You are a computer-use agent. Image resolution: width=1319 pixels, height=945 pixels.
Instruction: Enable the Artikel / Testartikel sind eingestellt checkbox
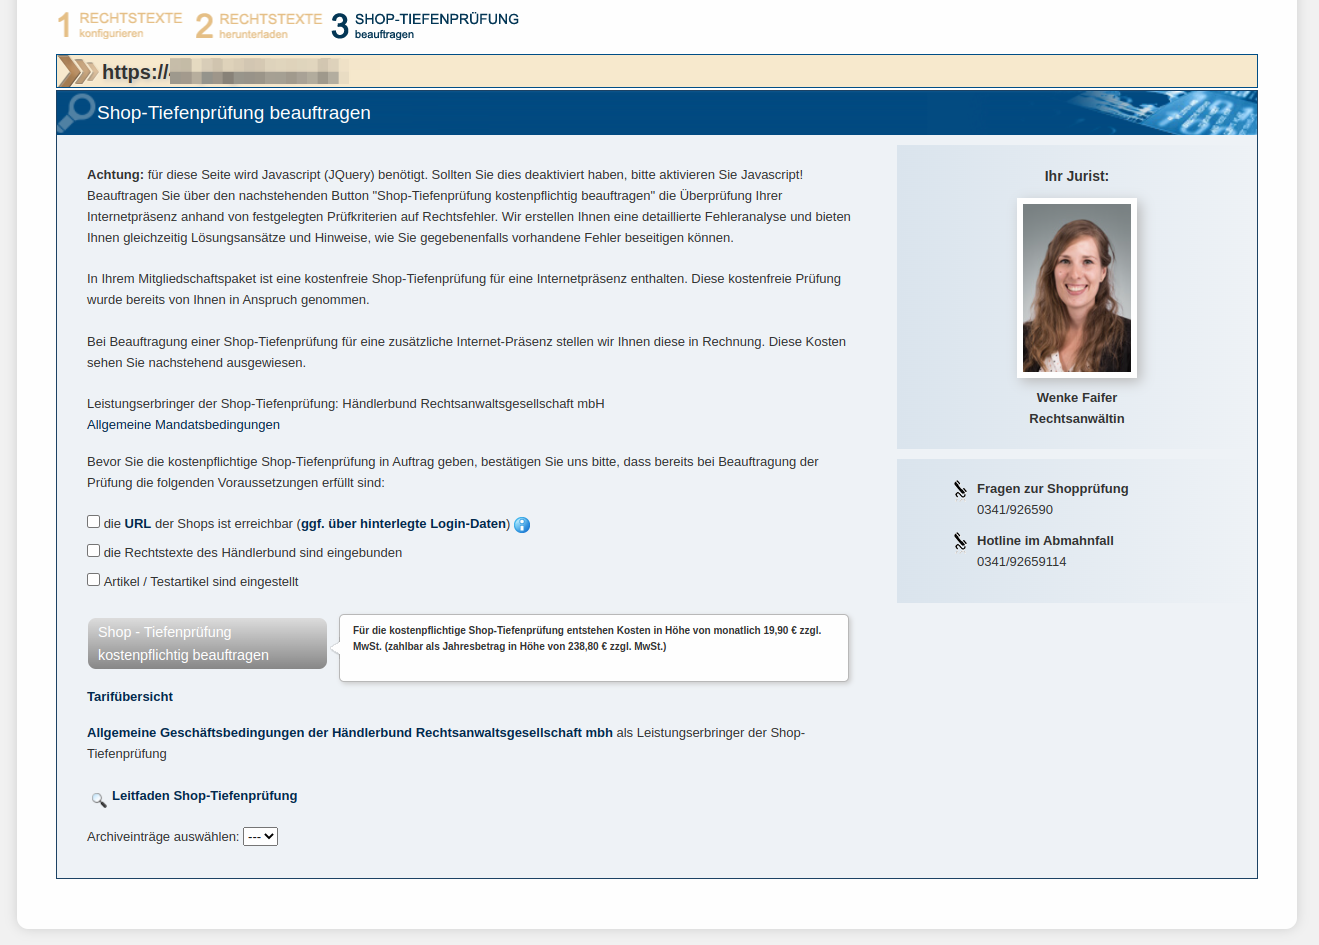[x=93, y=580]
